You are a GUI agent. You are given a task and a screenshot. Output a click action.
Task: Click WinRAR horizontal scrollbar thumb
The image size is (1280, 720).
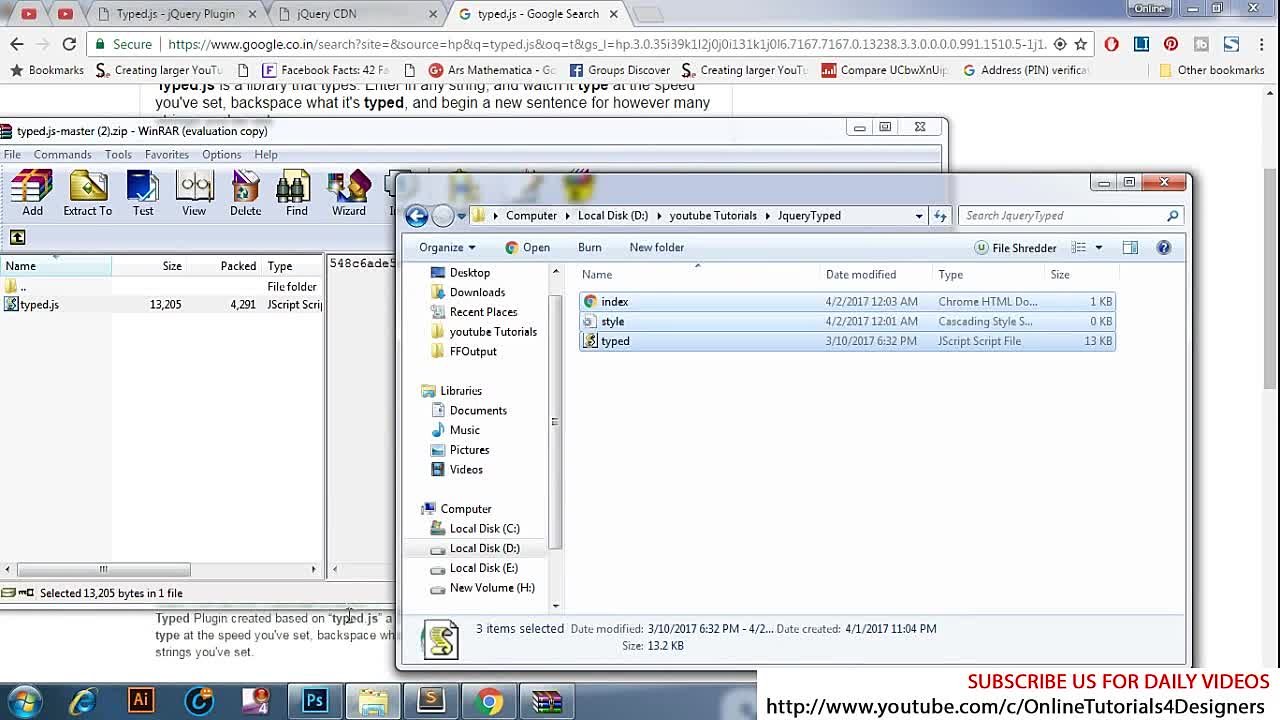[103, 569]
